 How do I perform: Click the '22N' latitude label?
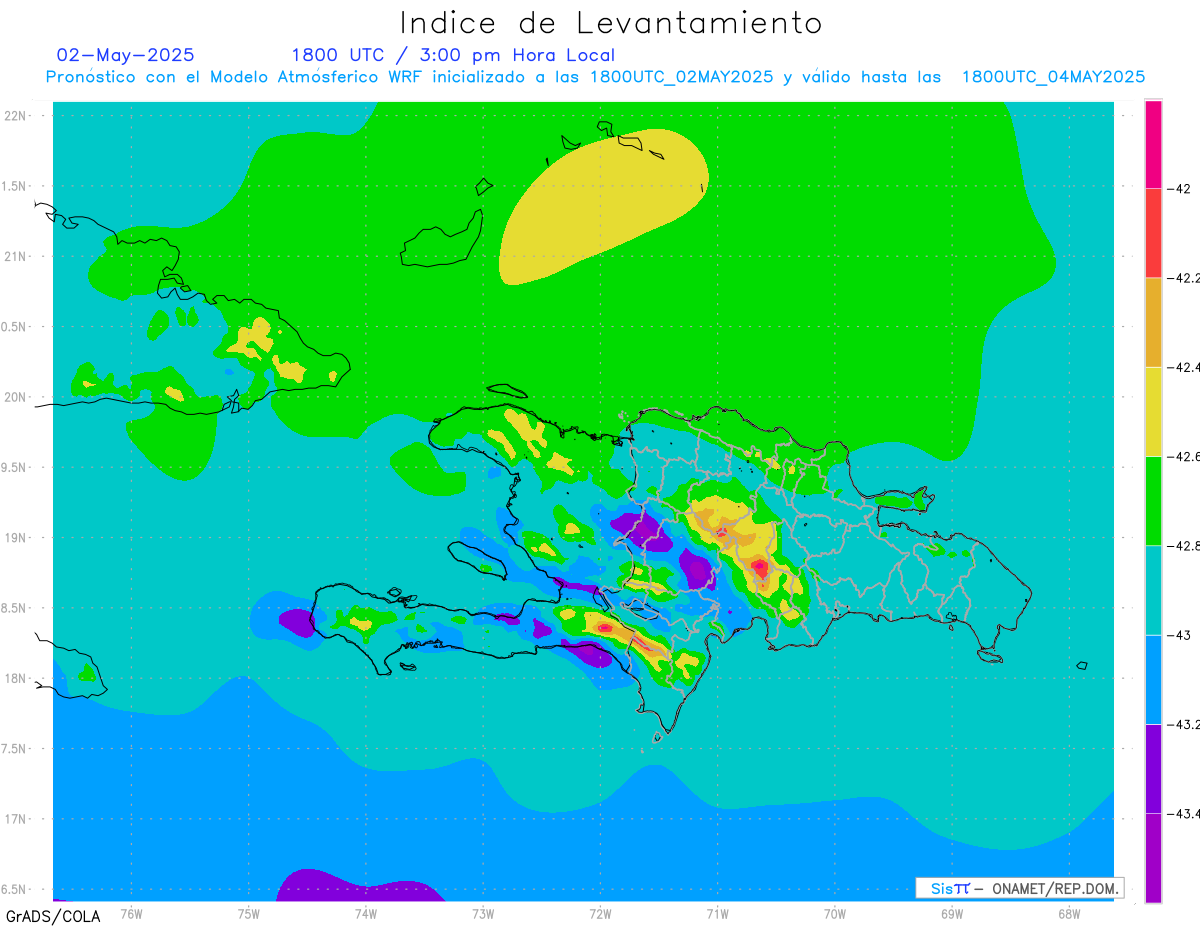point(15,115)
